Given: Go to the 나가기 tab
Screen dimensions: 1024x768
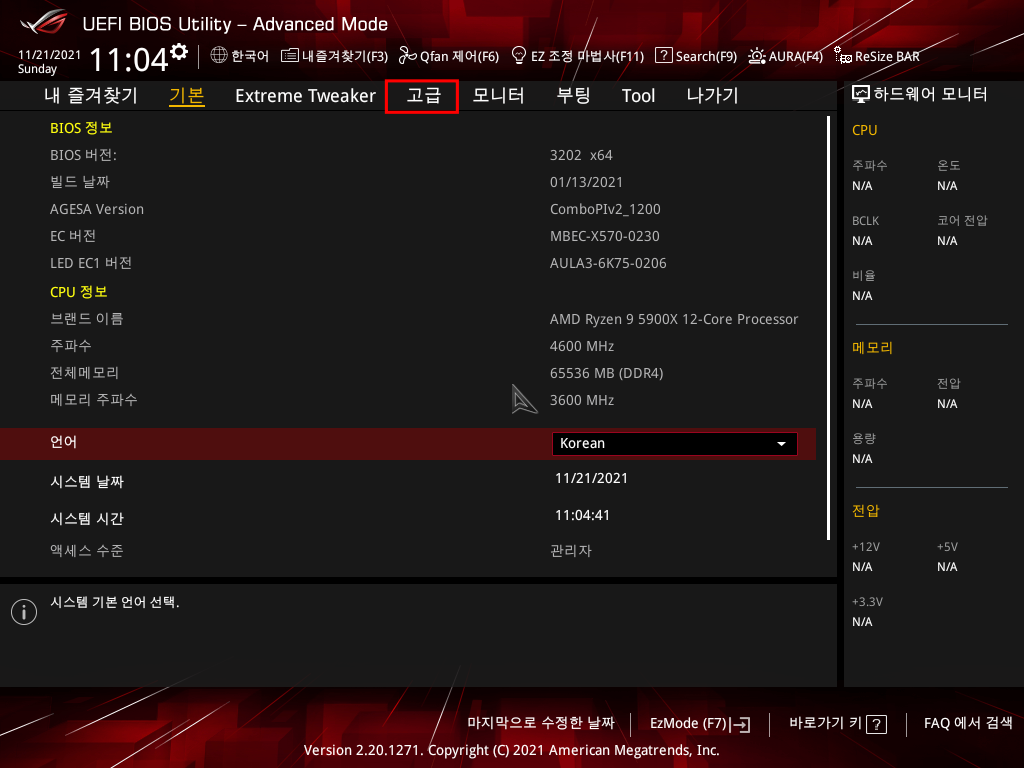Looking at the screenshot, I should pos(712,95).
